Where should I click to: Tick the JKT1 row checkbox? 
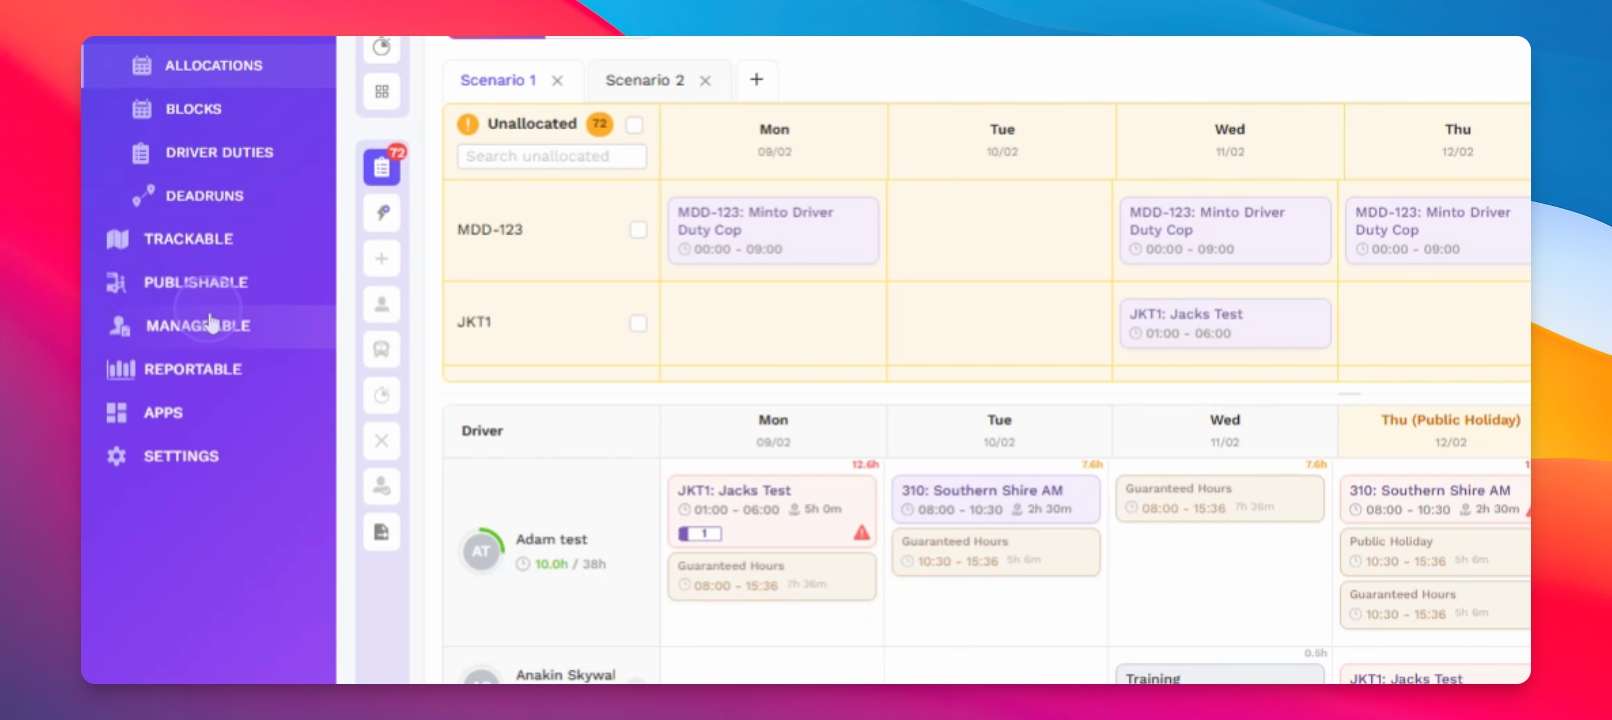tap(638, 323)
